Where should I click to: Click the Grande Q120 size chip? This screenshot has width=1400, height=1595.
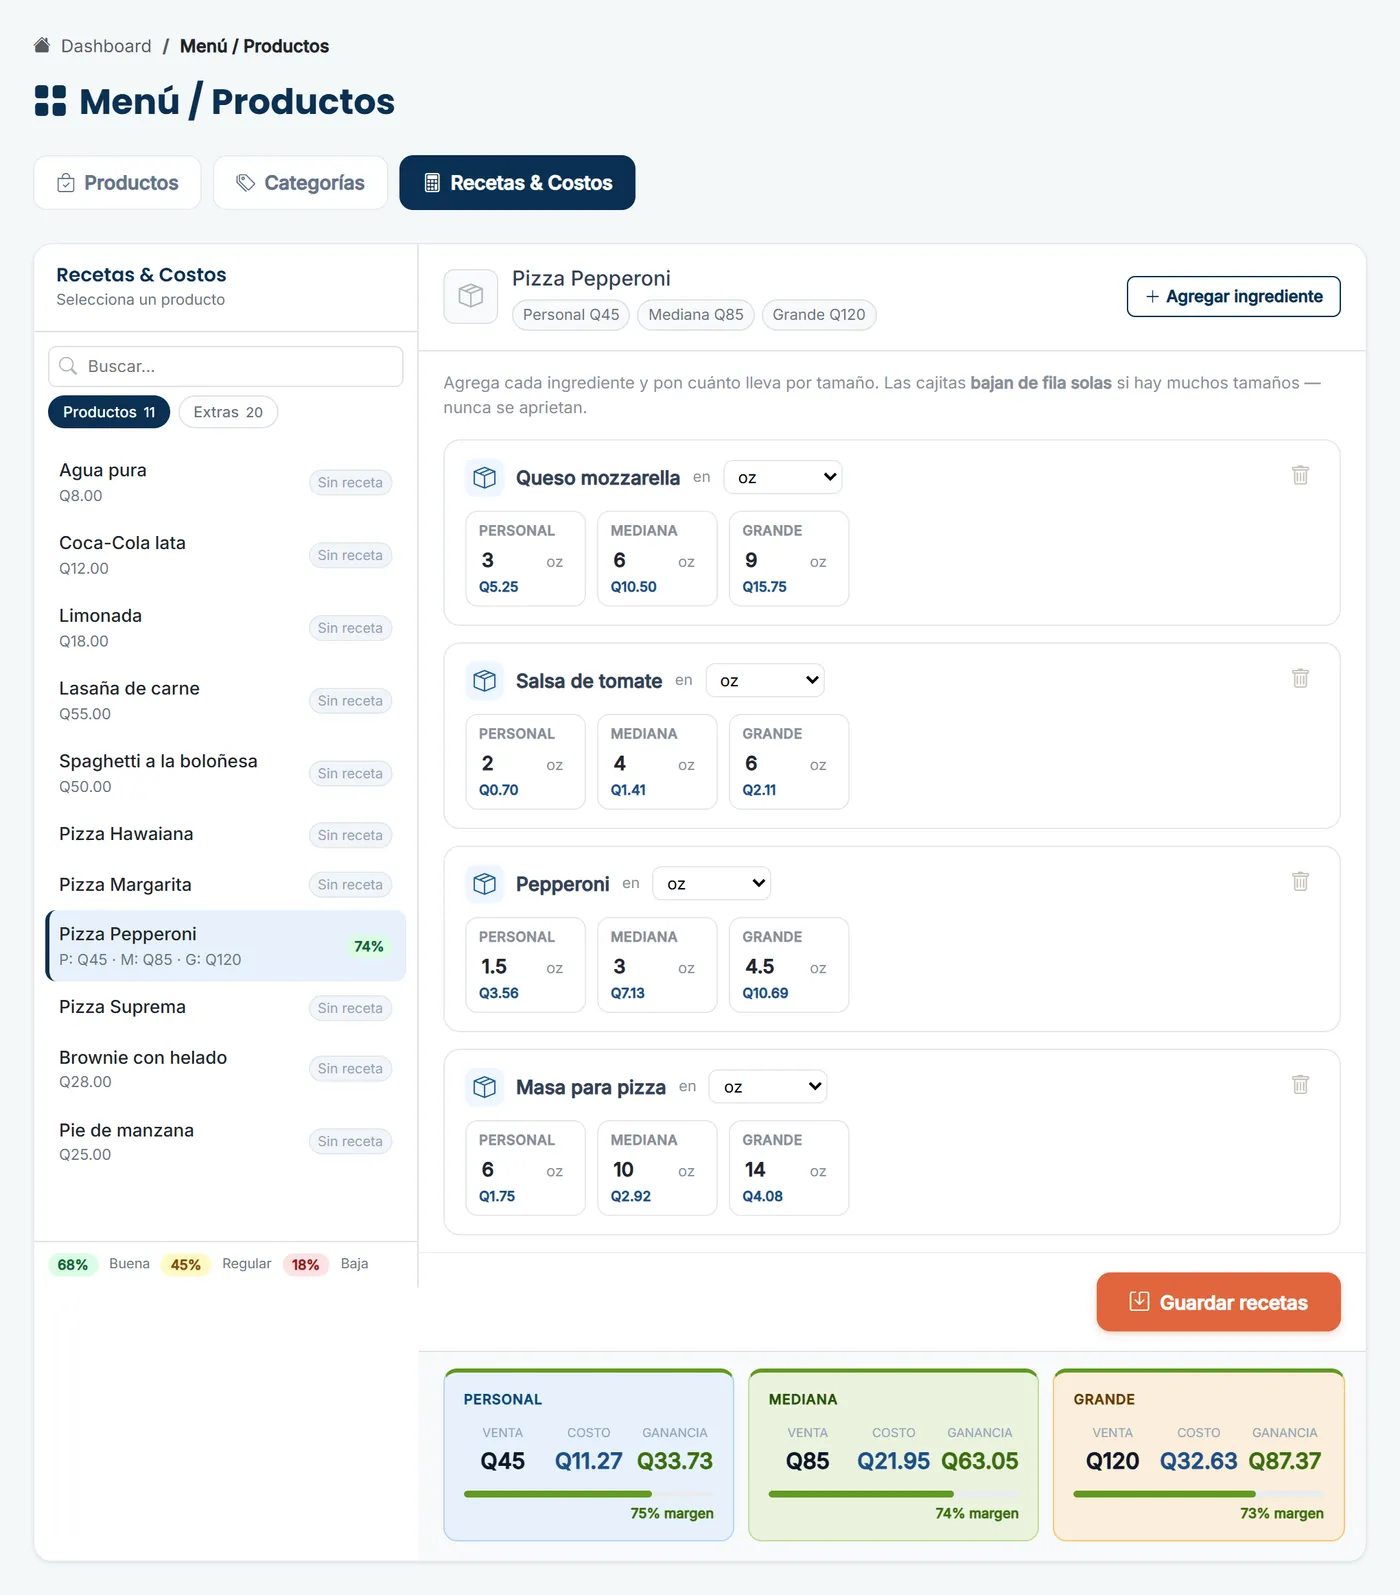[819, 315]
